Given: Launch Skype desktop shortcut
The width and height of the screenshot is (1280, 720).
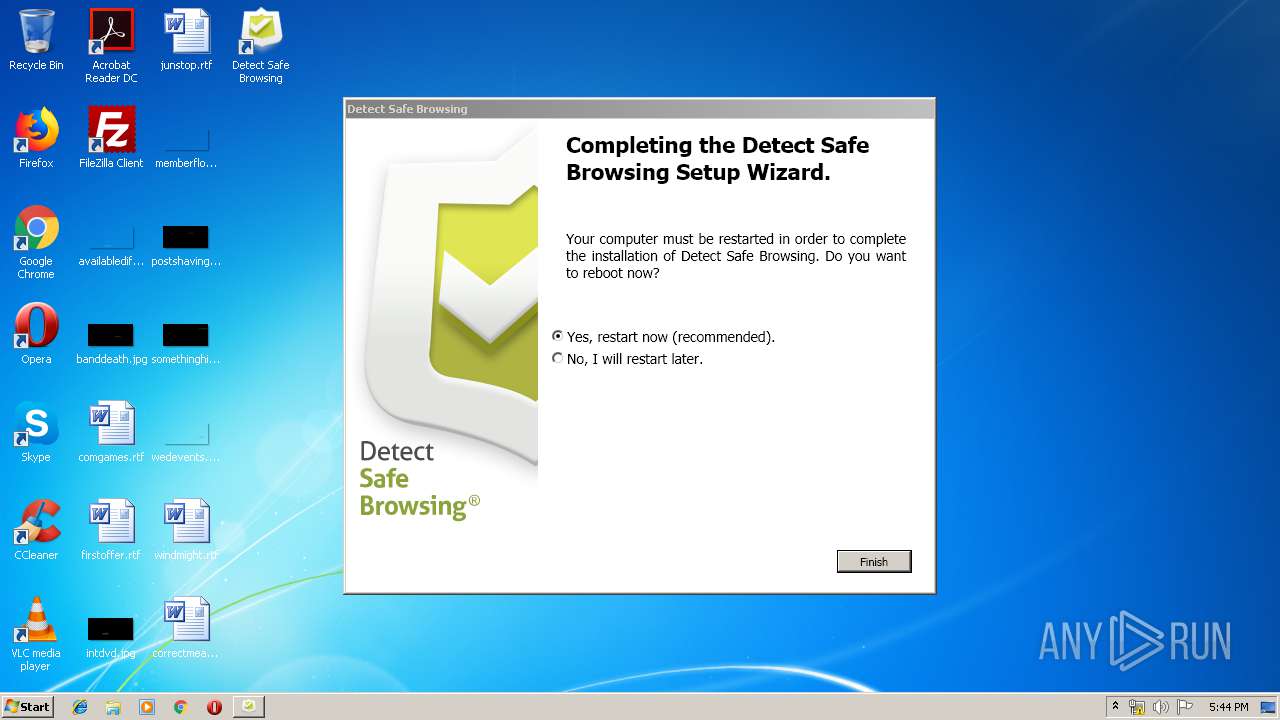Looking at the screenshot, I should (36, 432).
